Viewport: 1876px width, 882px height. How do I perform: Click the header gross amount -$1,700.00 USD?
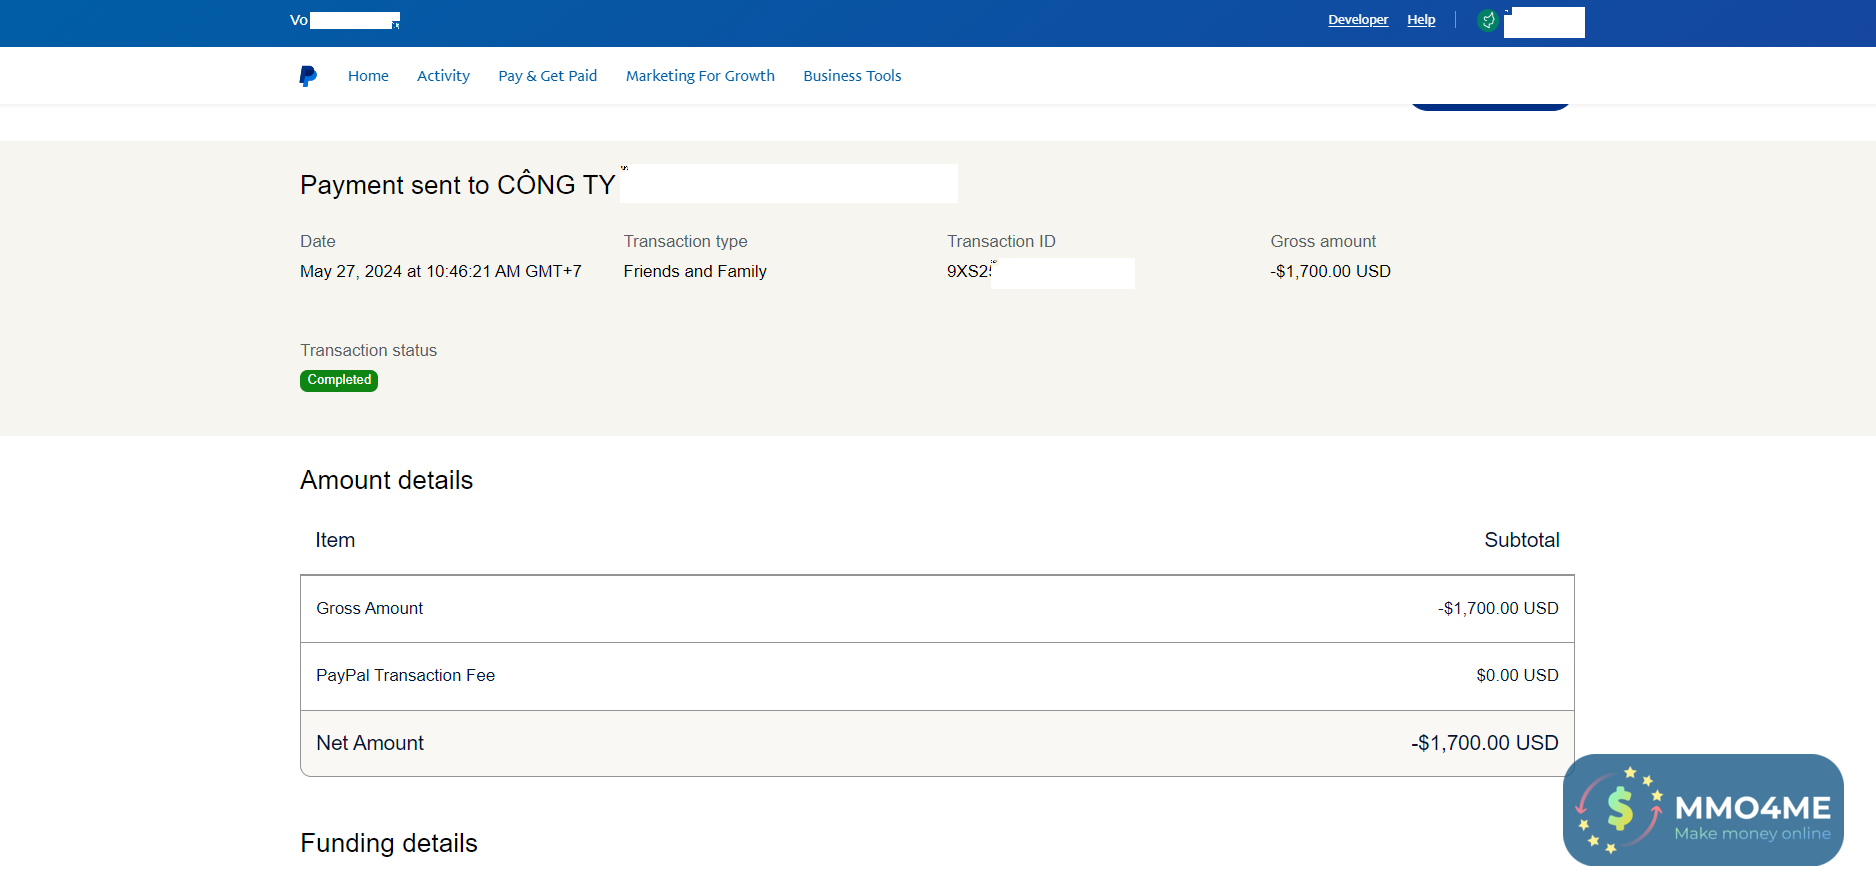pyautogui.click(x=1330, y=271)
